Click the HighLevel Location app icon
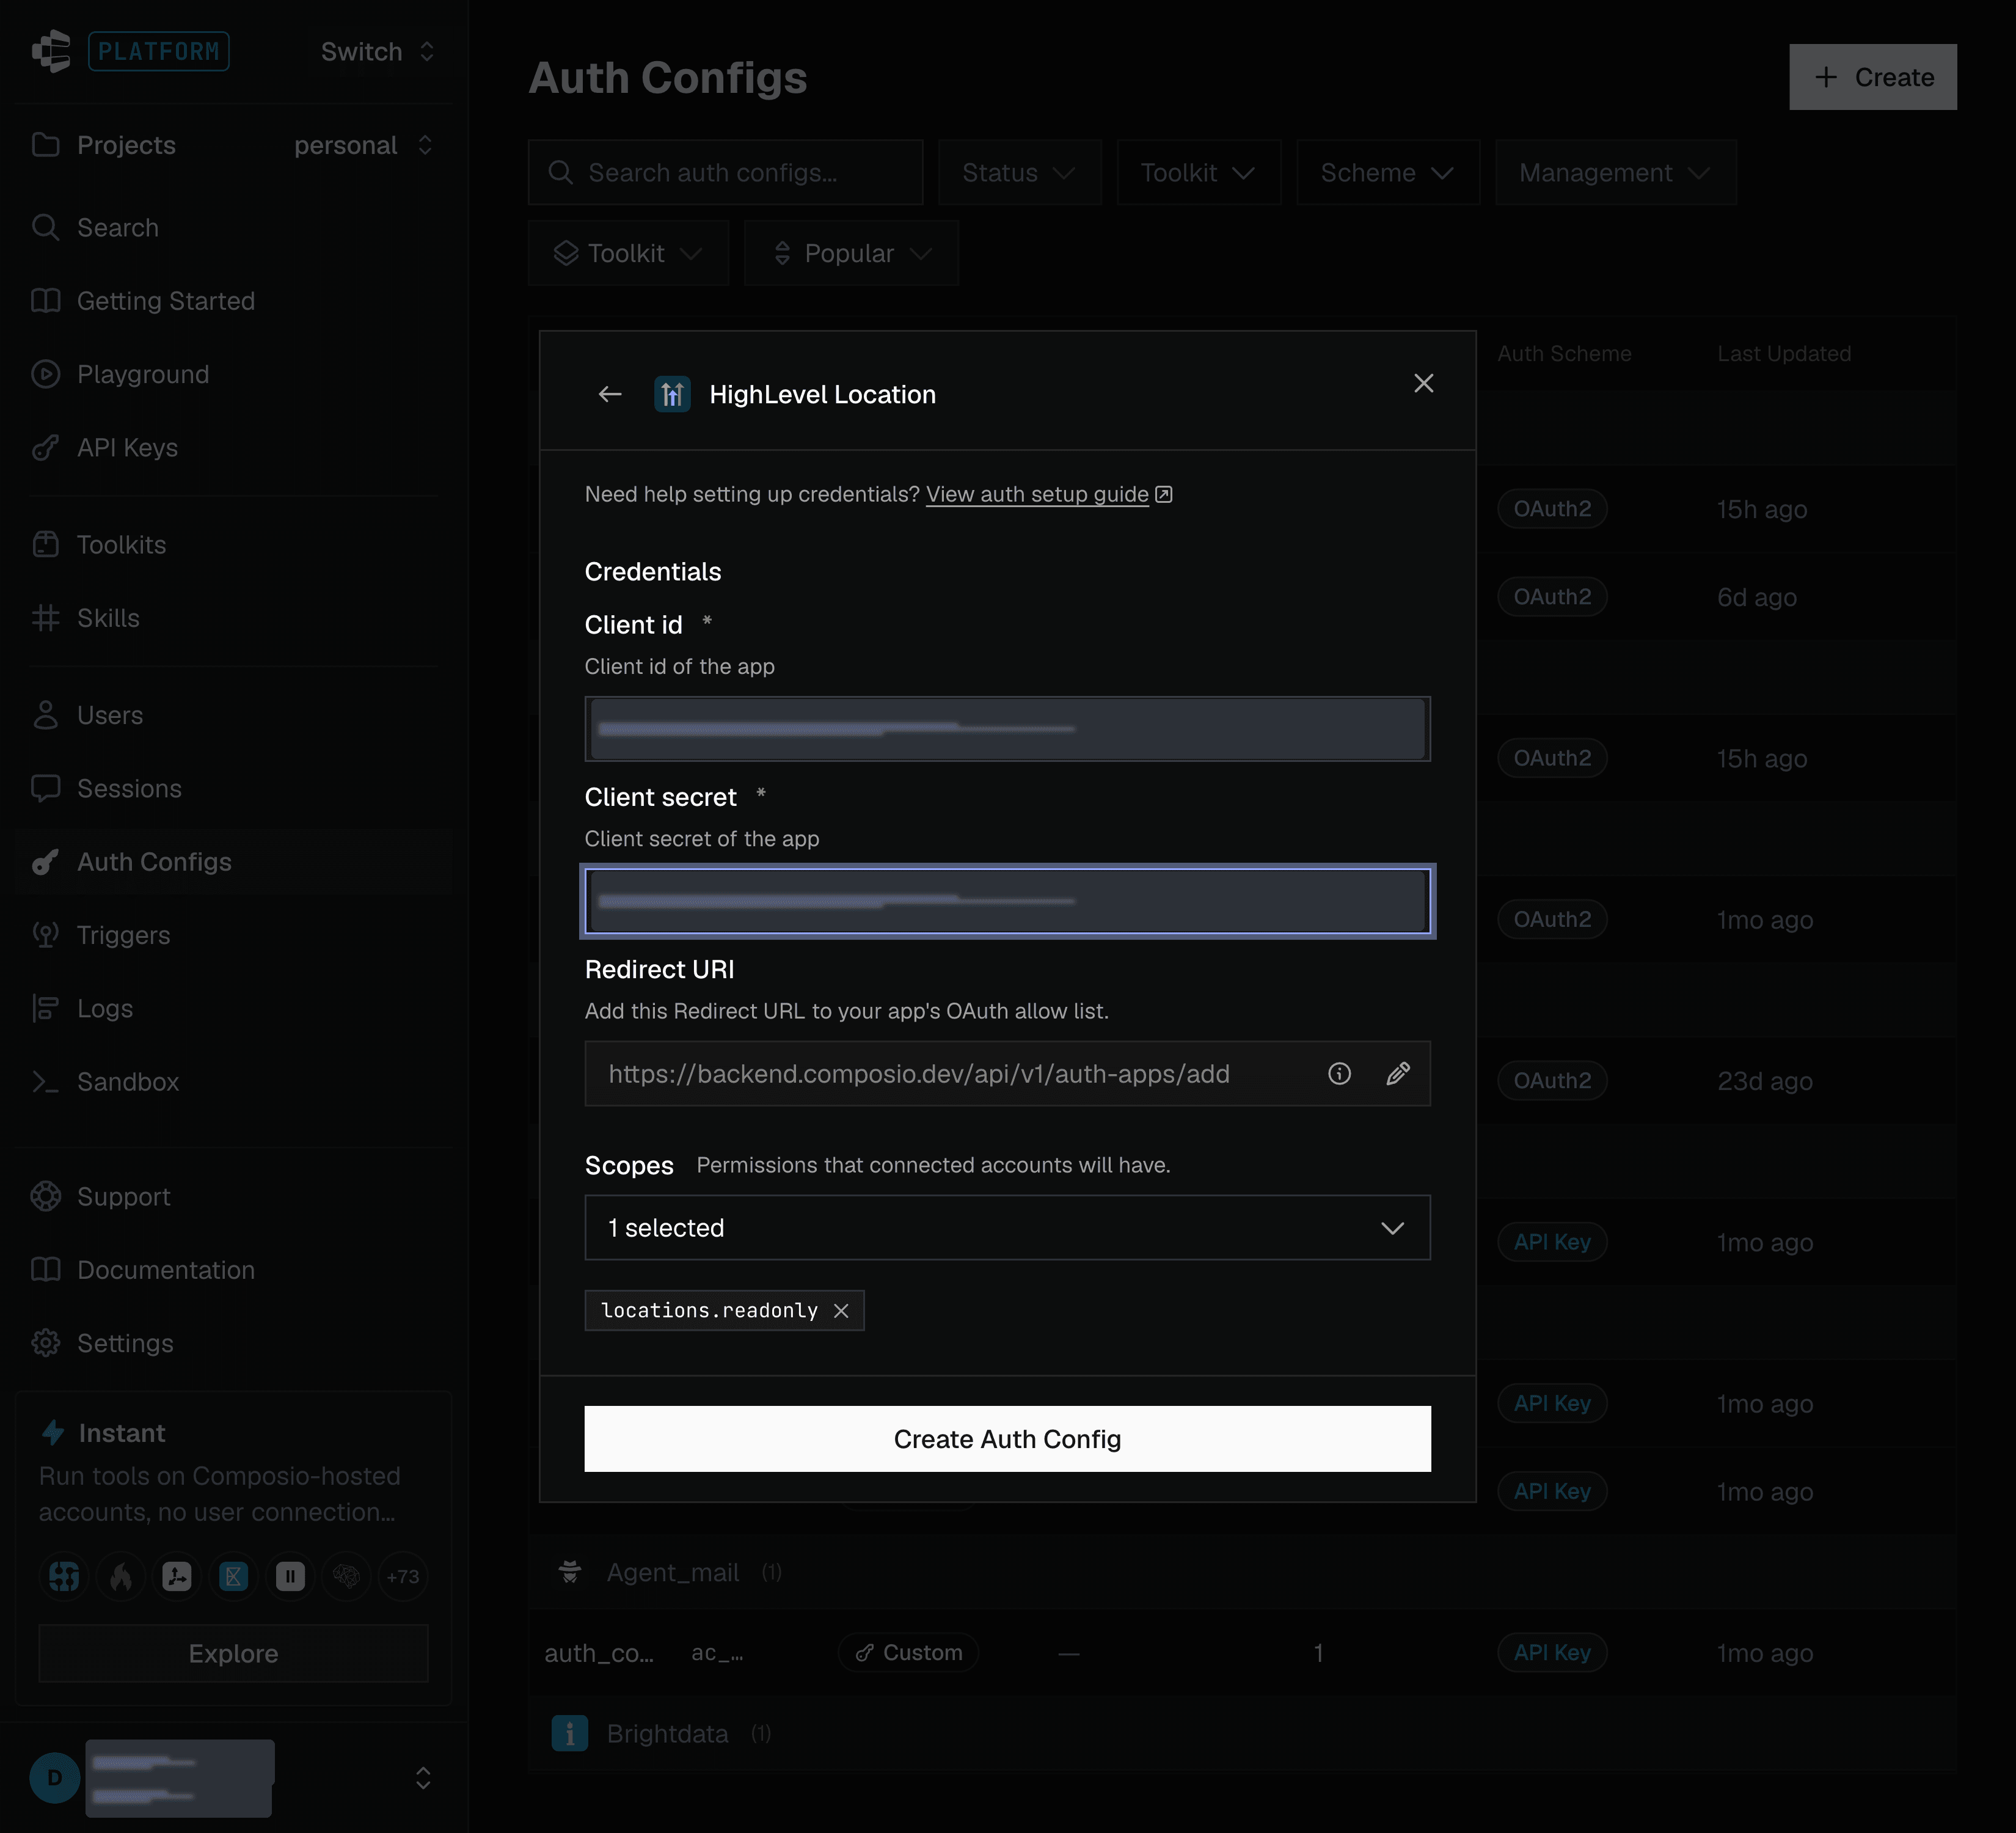2016x1833 pixels. click(x=672, y=394)
